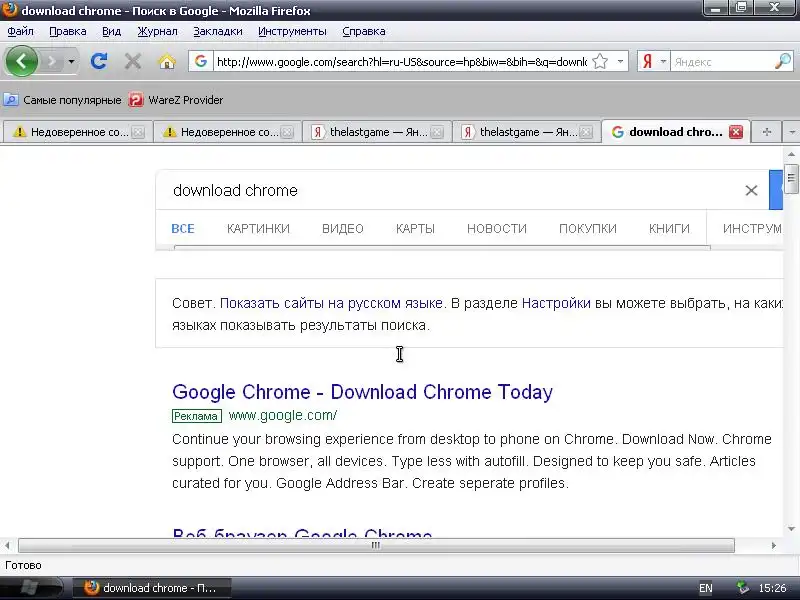Open the Закладки menu

coord(218,31)
